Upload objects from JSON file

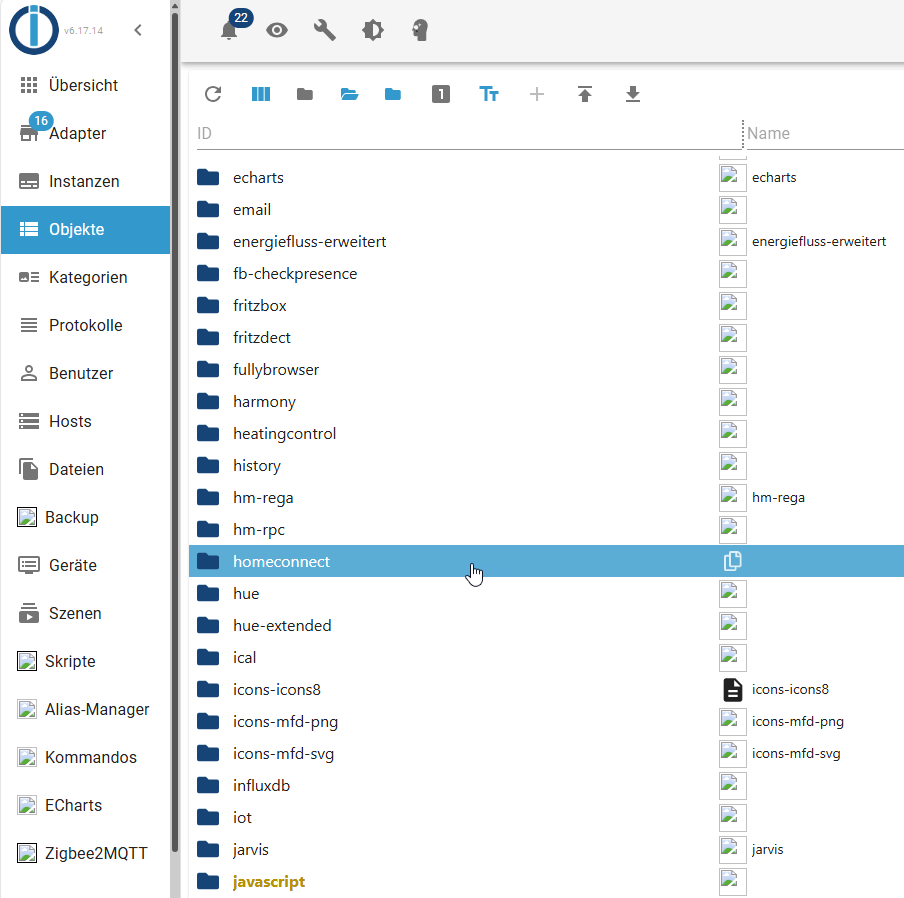[585, 94]
